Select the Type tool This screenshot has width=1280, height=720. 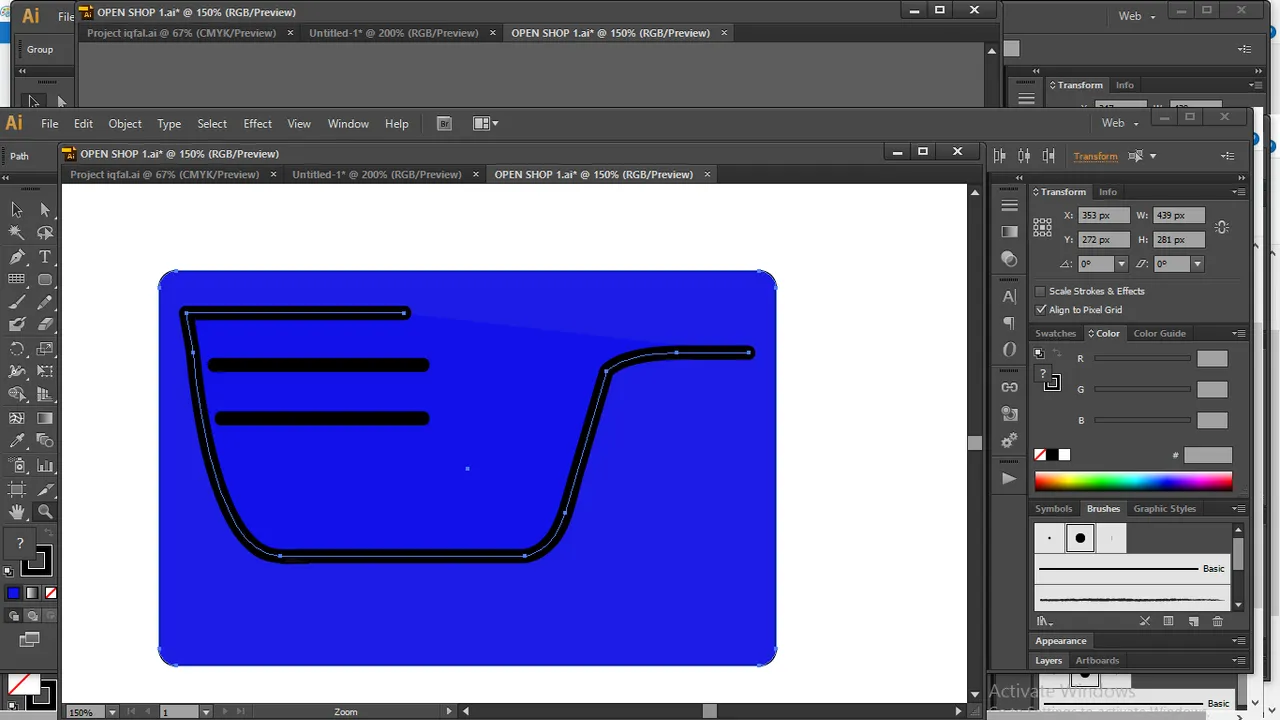45,256
